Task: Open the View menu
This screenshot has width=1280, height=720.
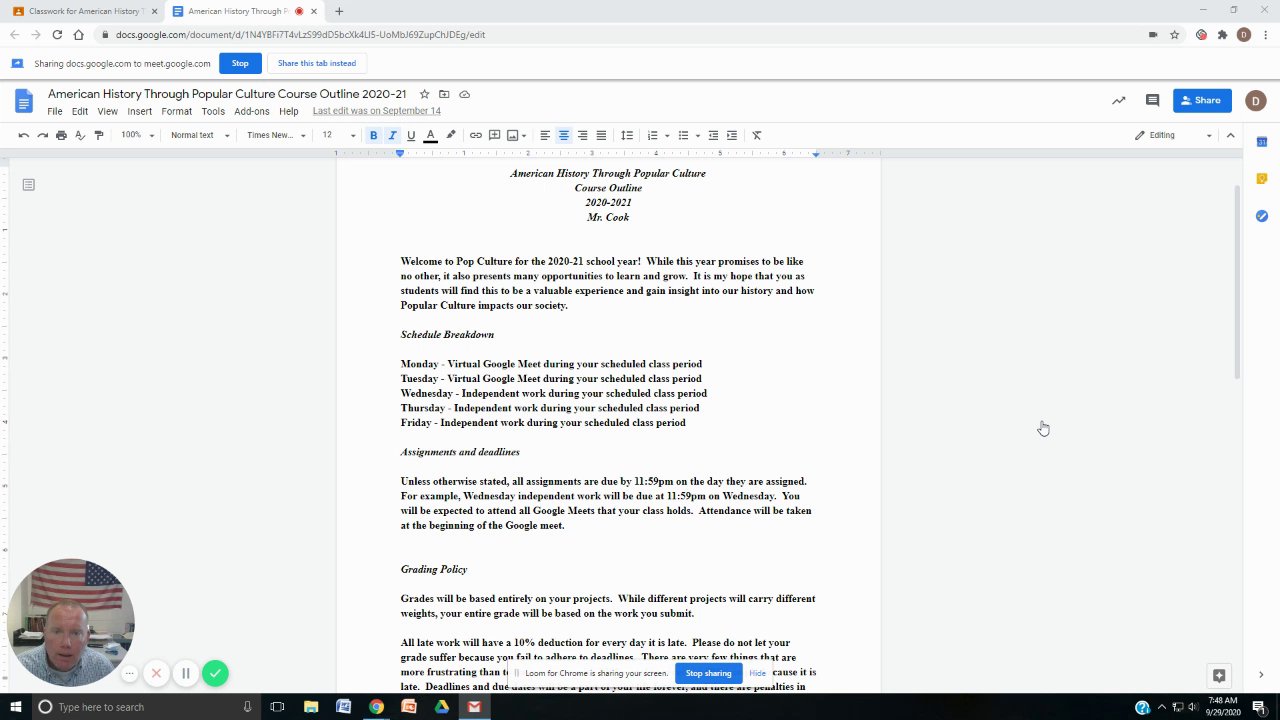Action: coord(107,111)
